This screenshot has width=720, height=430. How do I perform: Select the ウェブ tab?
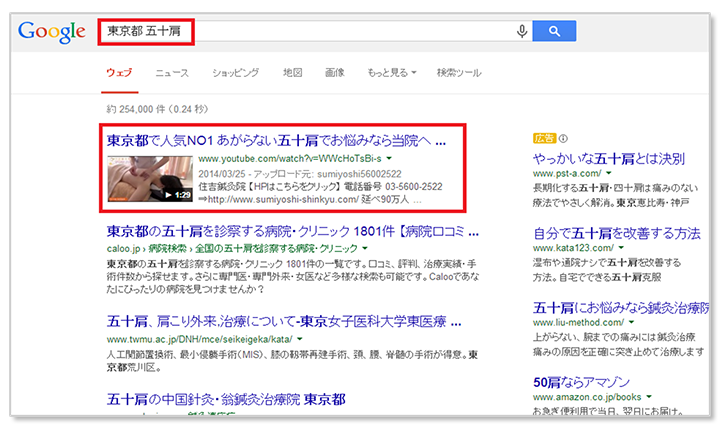pyautogui.click(x=119, y=73)
